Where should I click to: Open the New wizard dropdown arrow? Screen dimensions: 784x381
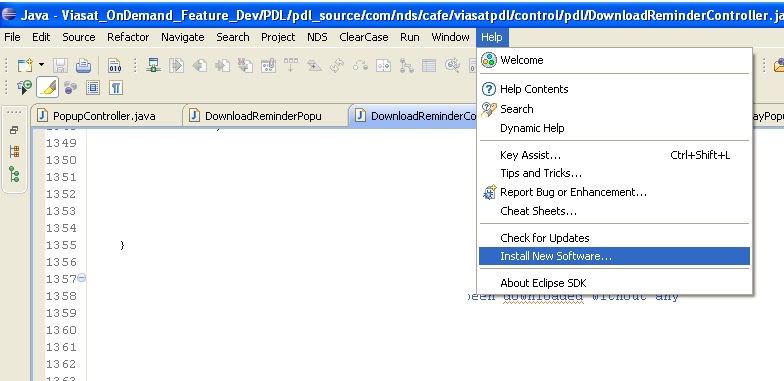(x=42, y=66)
